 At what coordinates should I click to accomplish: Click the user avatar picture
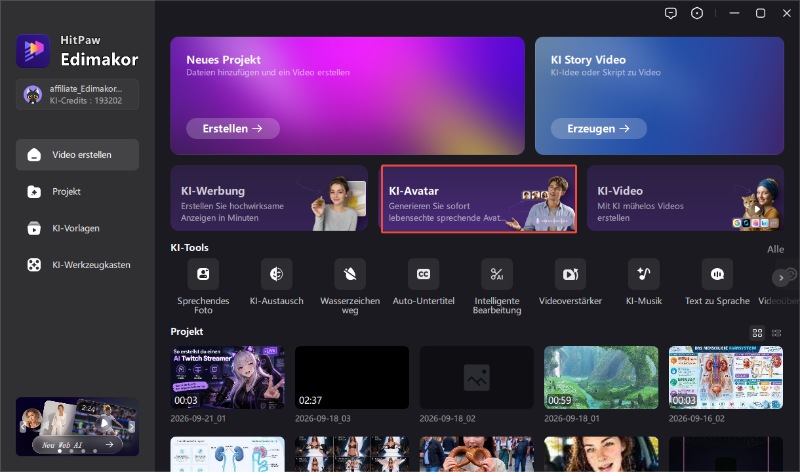pos(33,94)
